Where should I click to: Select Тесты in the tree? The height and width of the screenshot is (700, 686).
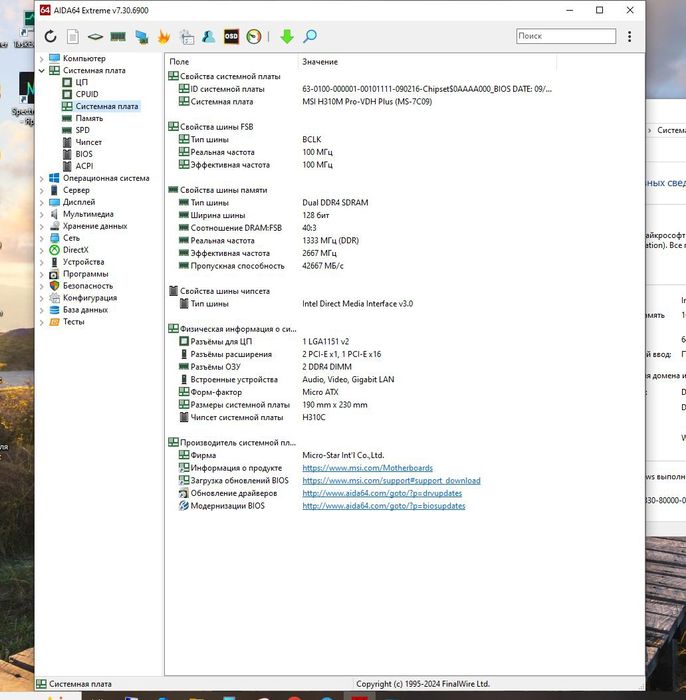pos(73,322)
